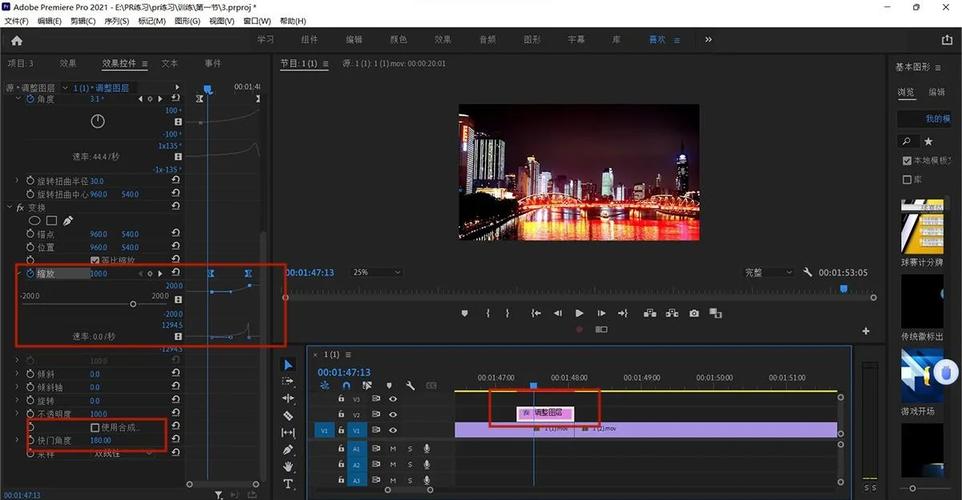Click the pen mask tool under 变换

tap(67, 221)
